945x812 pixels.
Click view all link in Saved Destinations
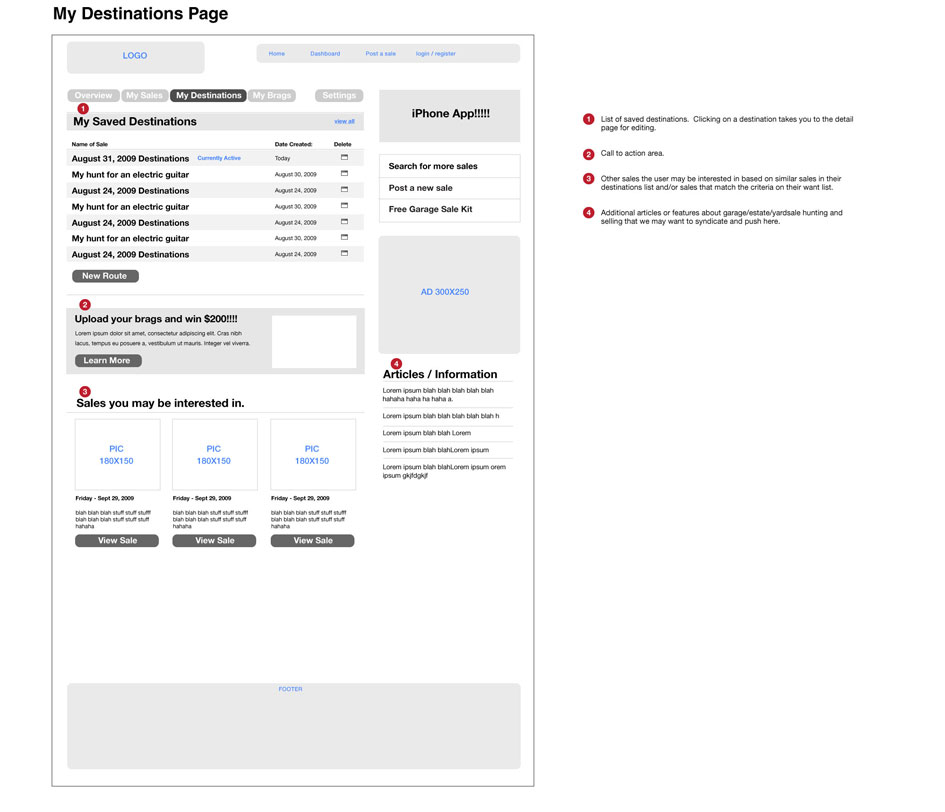344,121
